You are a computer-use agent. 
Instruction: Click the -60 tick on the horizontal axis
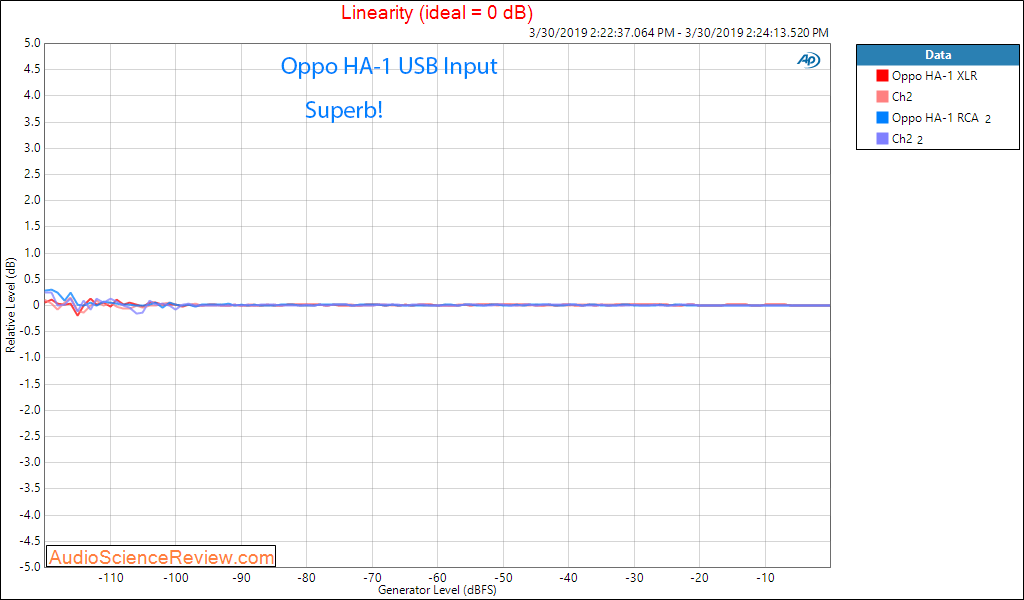(438, 578)
